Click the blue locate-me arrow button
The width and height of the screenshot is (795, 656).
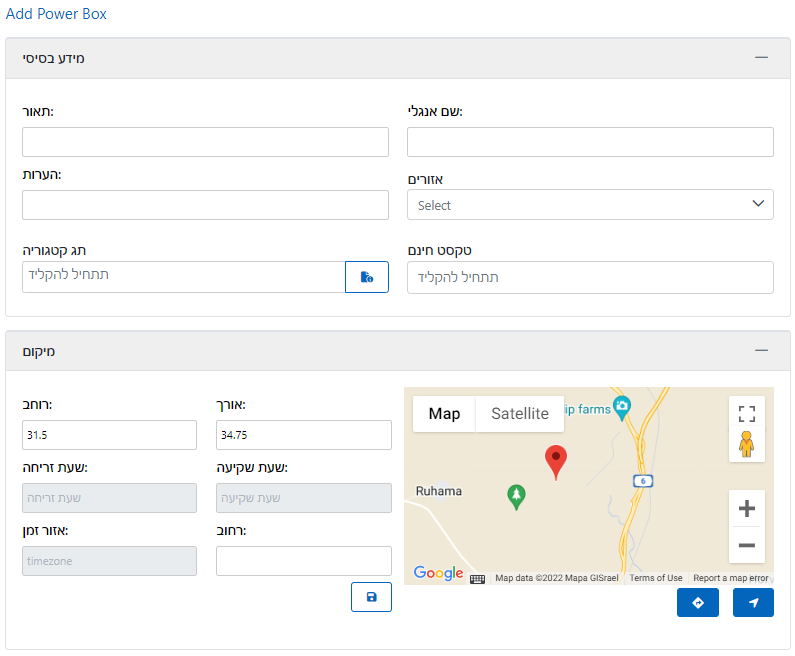pos(753,603)
